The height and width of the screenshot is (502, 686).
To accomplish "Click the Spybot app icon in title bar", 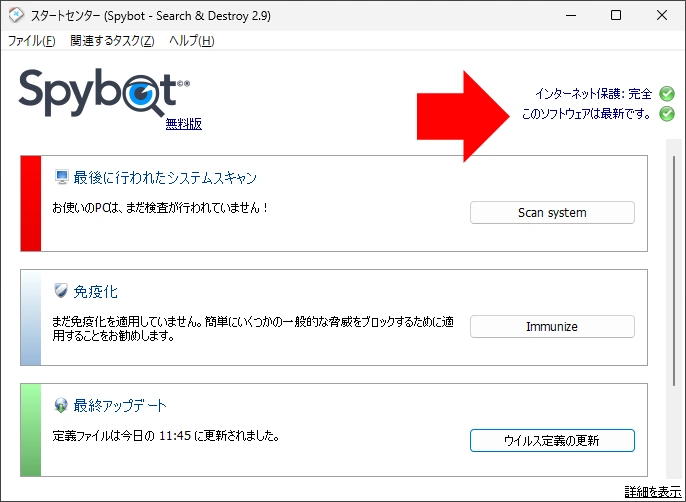I will pos(16,15).
